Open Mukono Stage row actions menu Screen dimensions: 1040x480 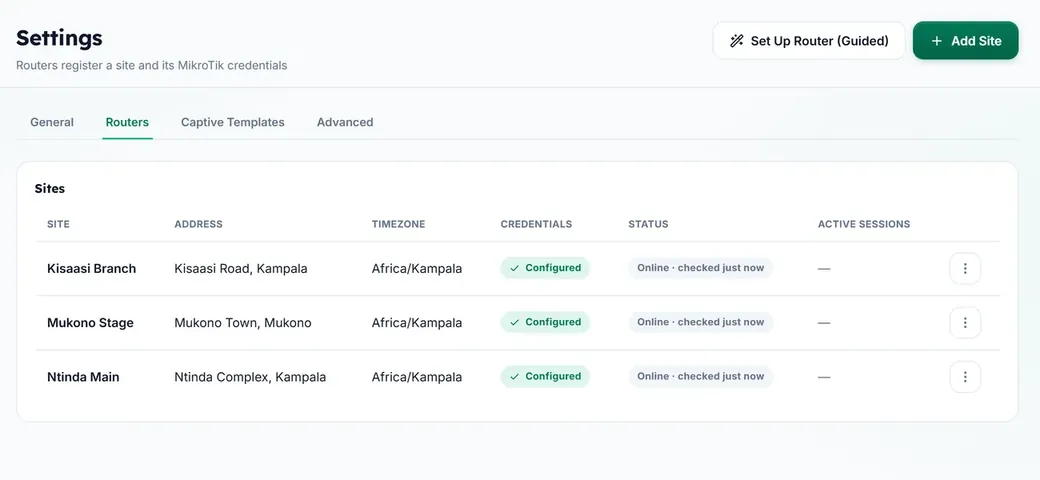[x=965, y=323]
